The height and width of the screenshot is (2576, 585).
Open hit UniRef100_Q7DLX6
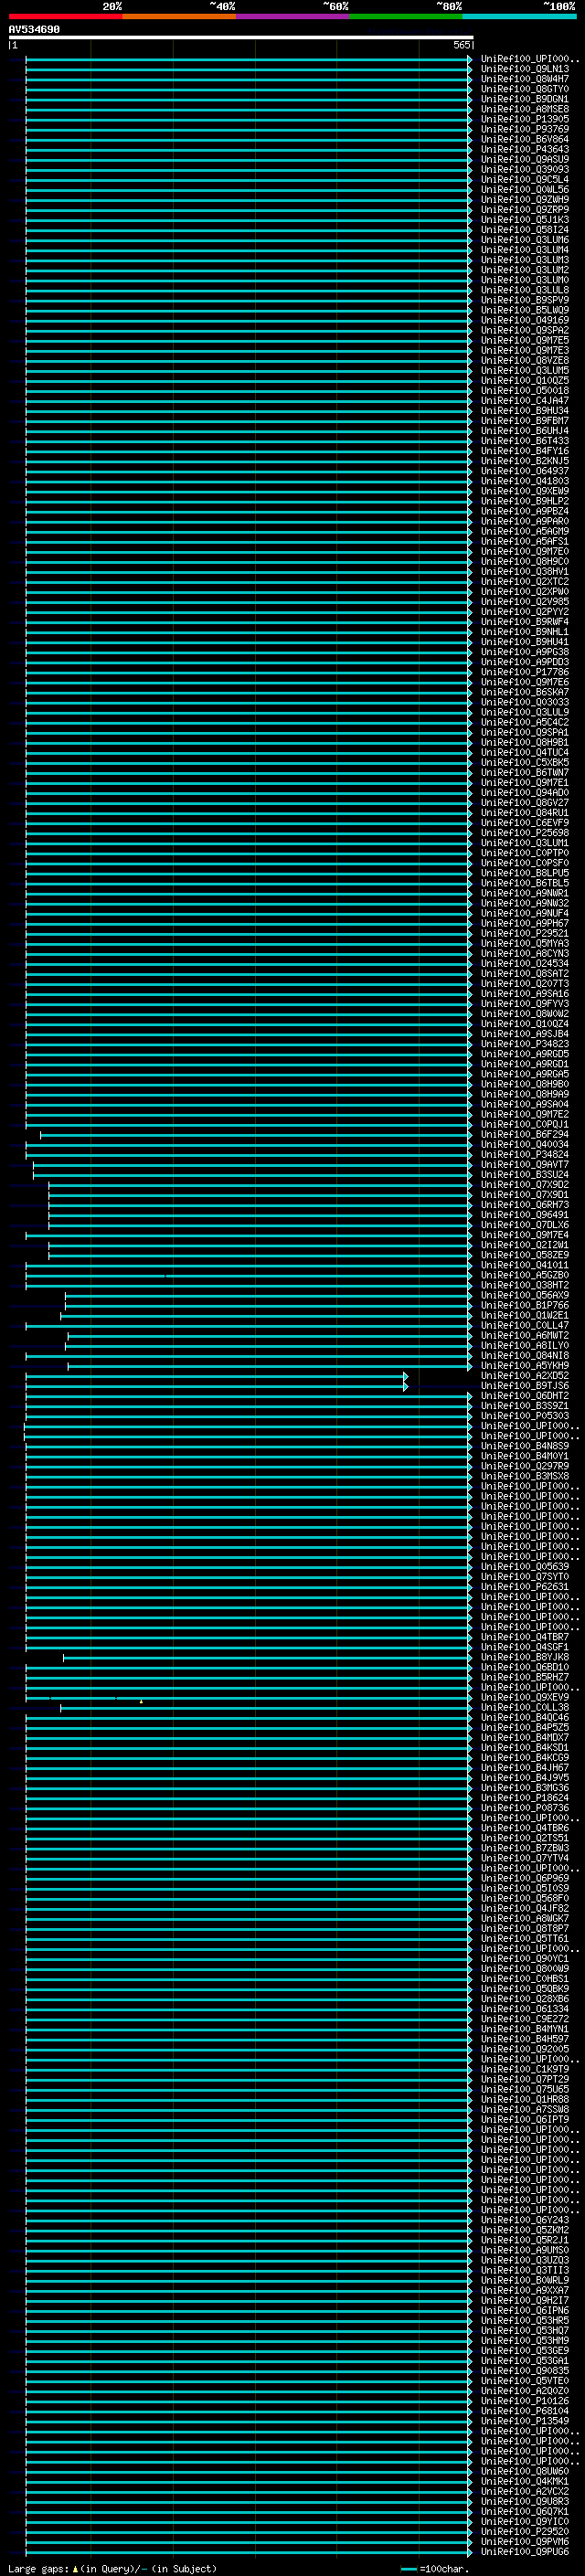tap(525, 1225)
